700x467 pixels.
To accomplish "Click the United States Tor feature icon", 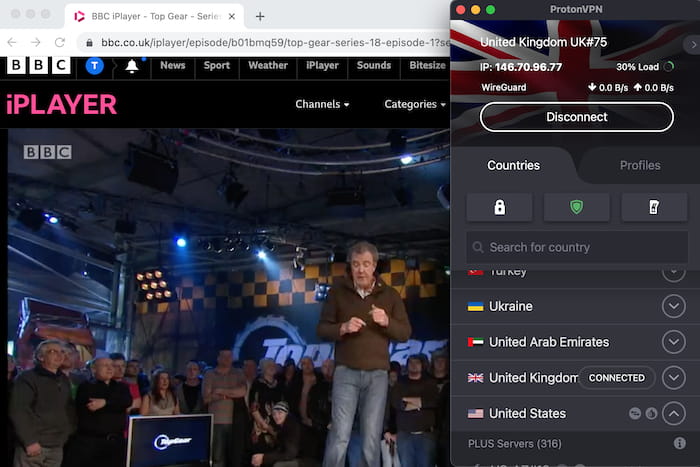I will [651, 413].
